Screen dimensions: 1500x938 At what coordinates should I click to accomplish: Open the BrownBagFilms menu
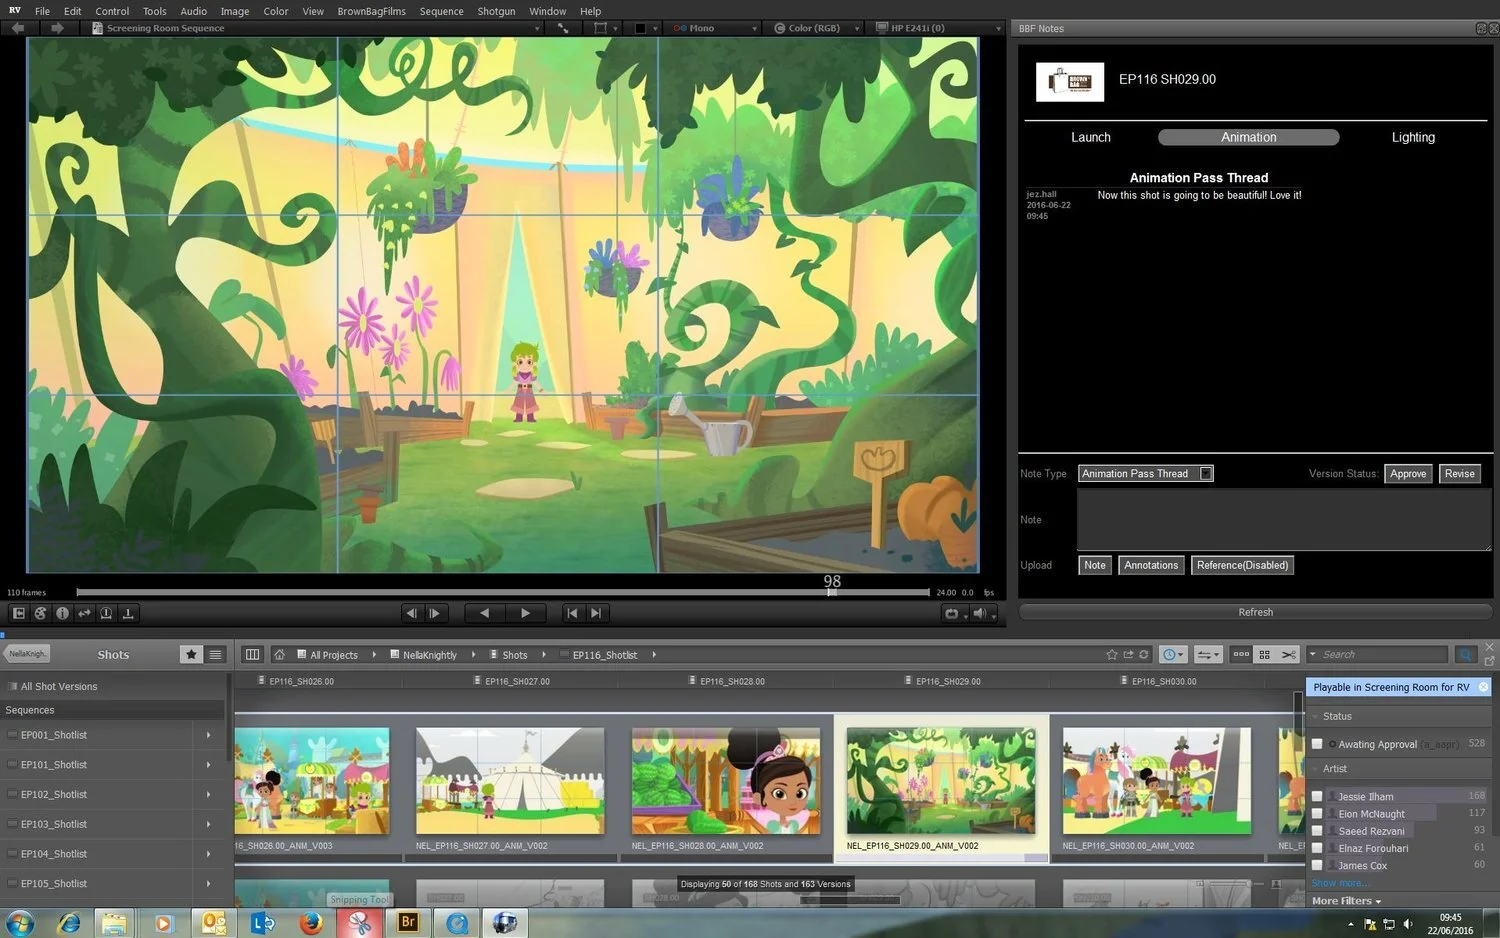tap(371, 11)
